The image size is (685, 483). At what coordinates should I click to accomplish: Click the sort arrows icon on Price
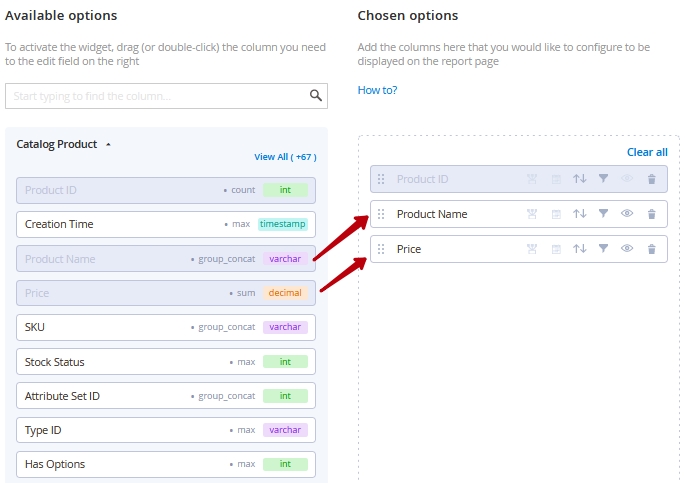coord(579,249)
